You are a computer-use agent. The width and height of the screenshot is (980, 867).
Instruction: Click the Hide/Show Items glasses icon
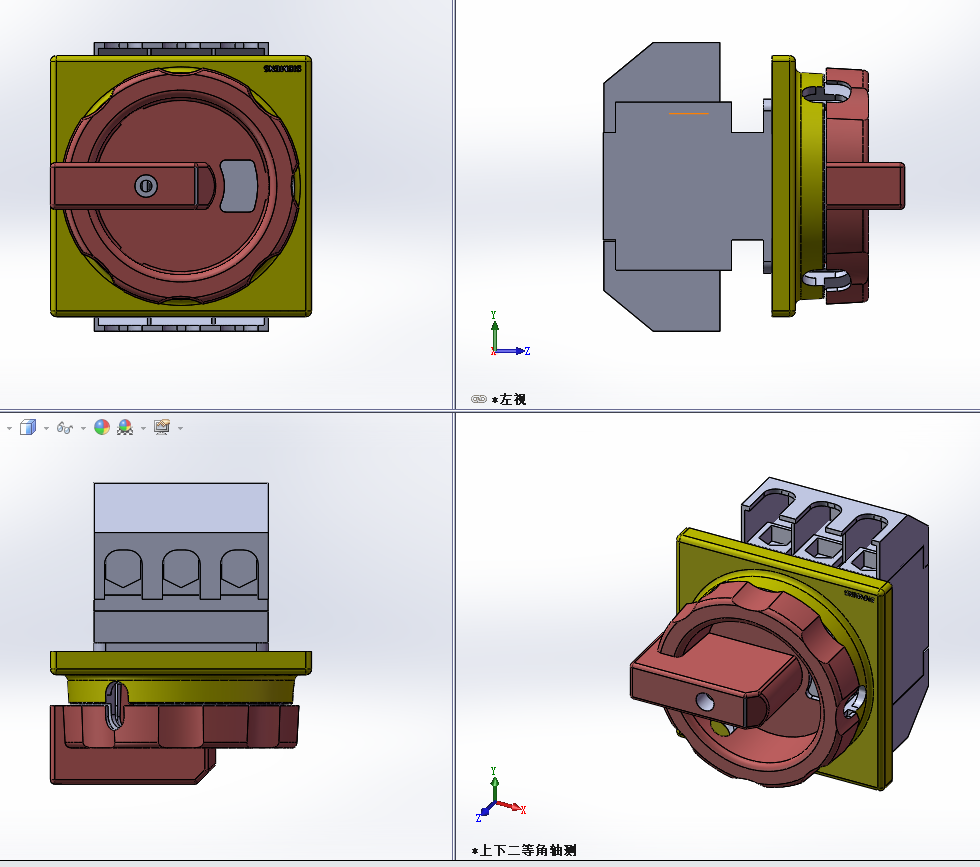click(64, 428)
